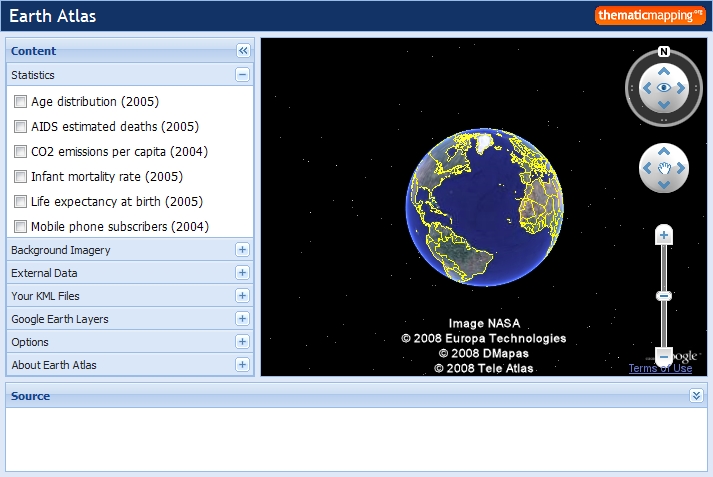Select the Google Earth Layers header
The height and width of the screenshot is (477, 713).
click(130, 319)
